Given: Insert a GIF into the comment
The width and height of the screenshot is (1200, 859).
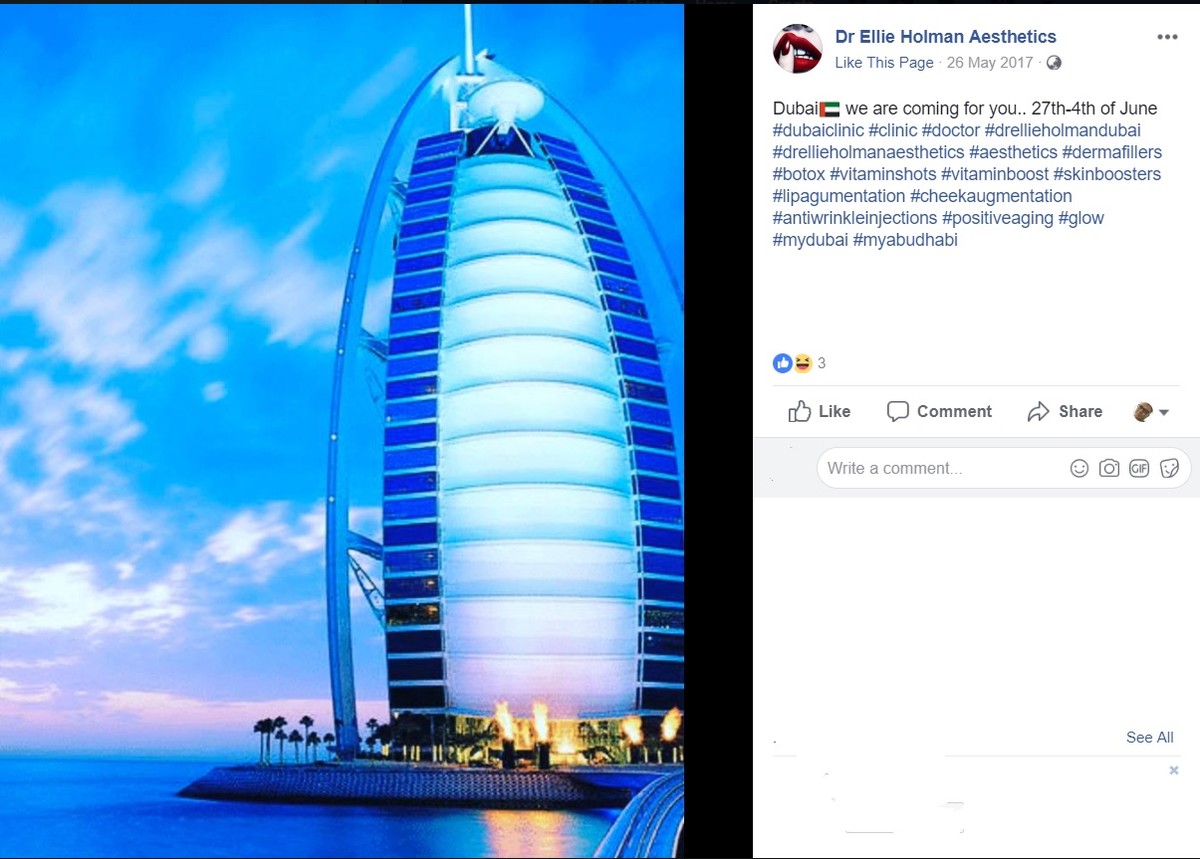Looking at the screenshot, I should tap(1139, 468).
